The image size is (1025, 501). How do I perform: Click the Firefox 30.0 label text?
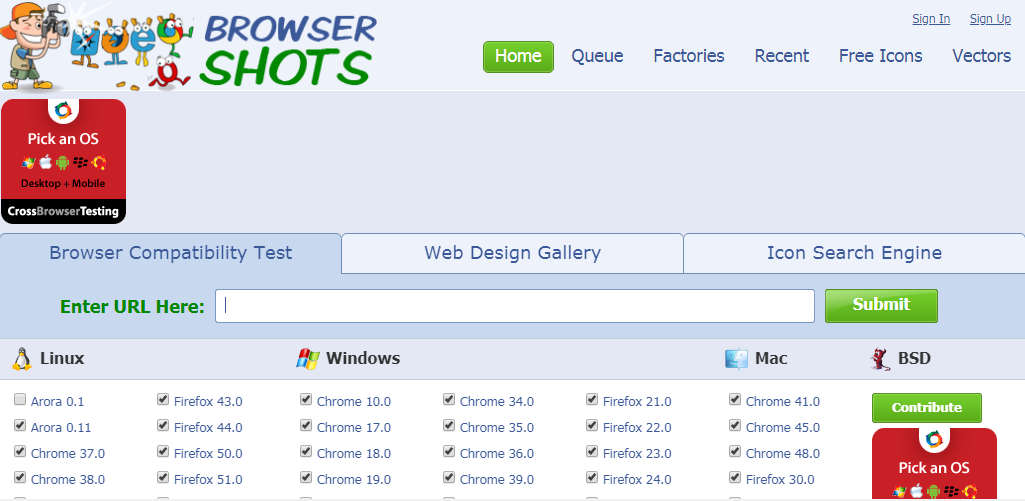click(x=780, y=480)
